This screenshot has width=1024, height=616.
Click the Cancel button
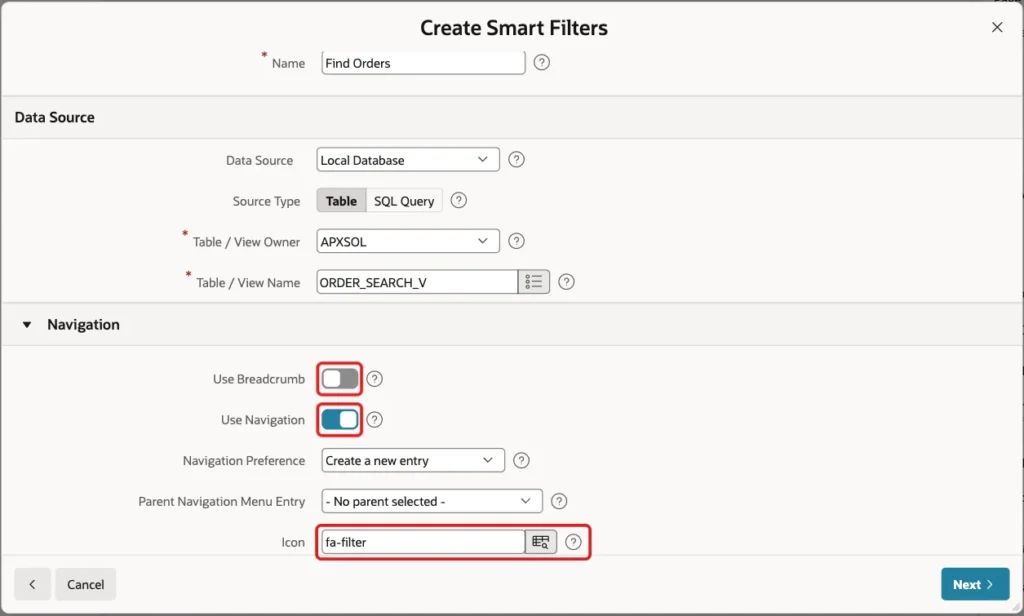point(86,584)
